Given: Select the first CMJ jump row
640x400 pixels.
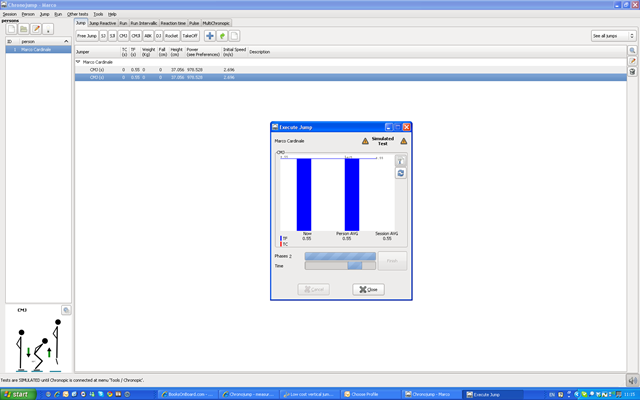Looking at the screenshot, I should 351,70.
